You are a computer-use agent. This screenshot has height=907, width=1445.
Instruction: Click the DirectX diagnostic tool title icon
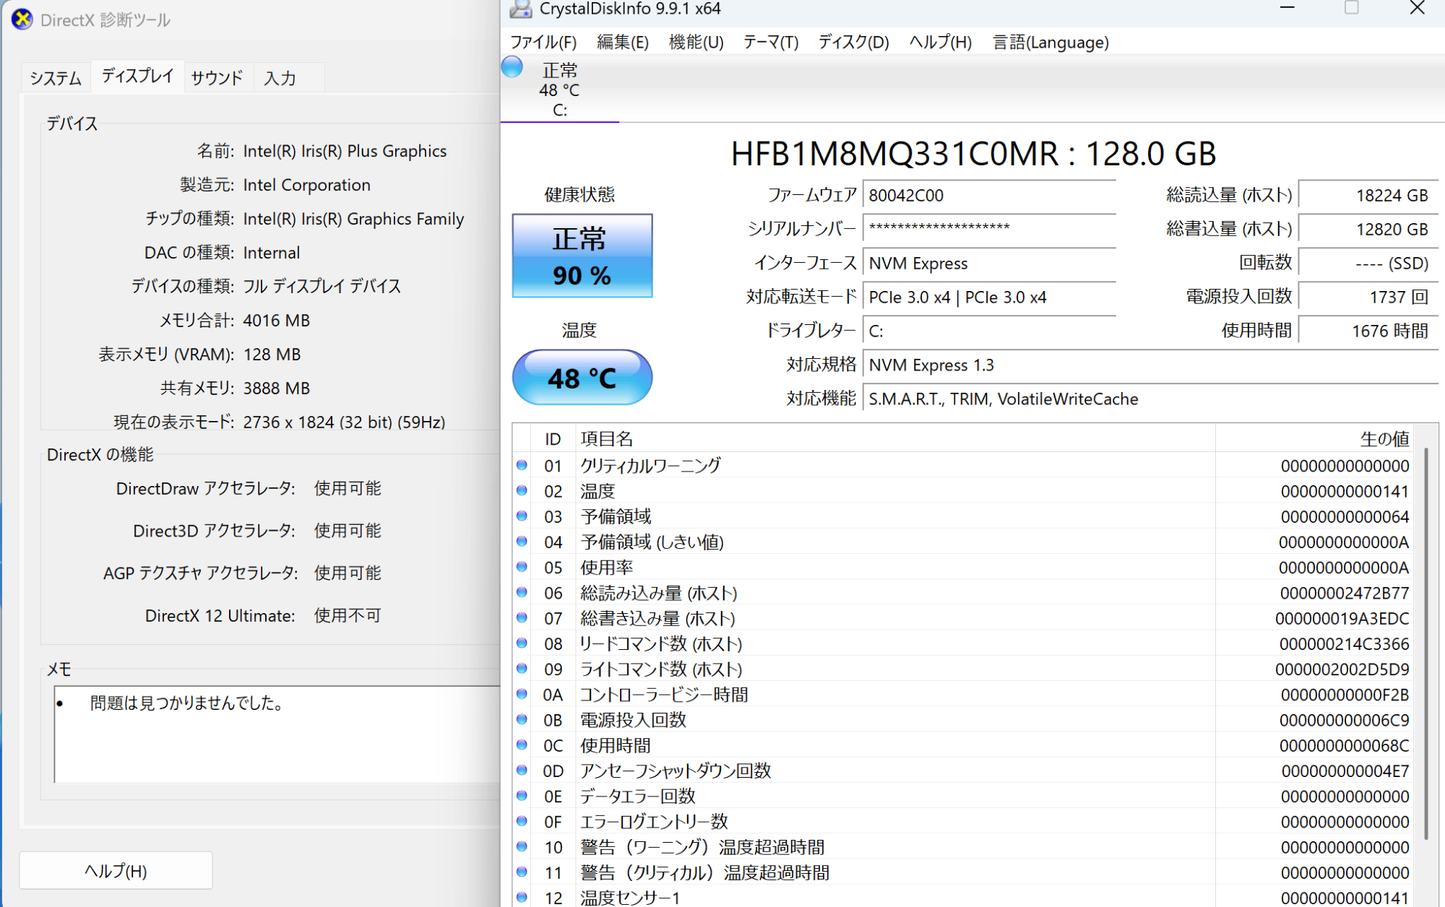point(21,19)
